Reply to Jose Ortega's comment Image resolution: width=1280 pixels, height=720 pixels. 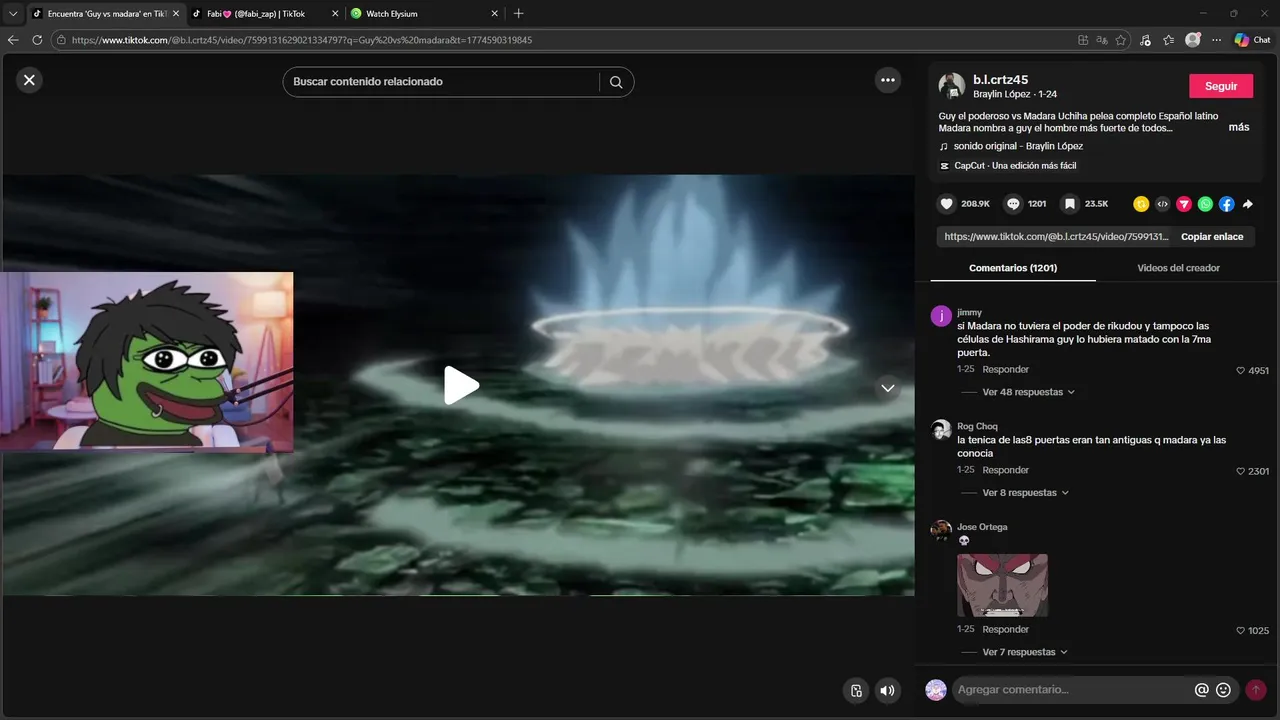(x=1005, y=629)
